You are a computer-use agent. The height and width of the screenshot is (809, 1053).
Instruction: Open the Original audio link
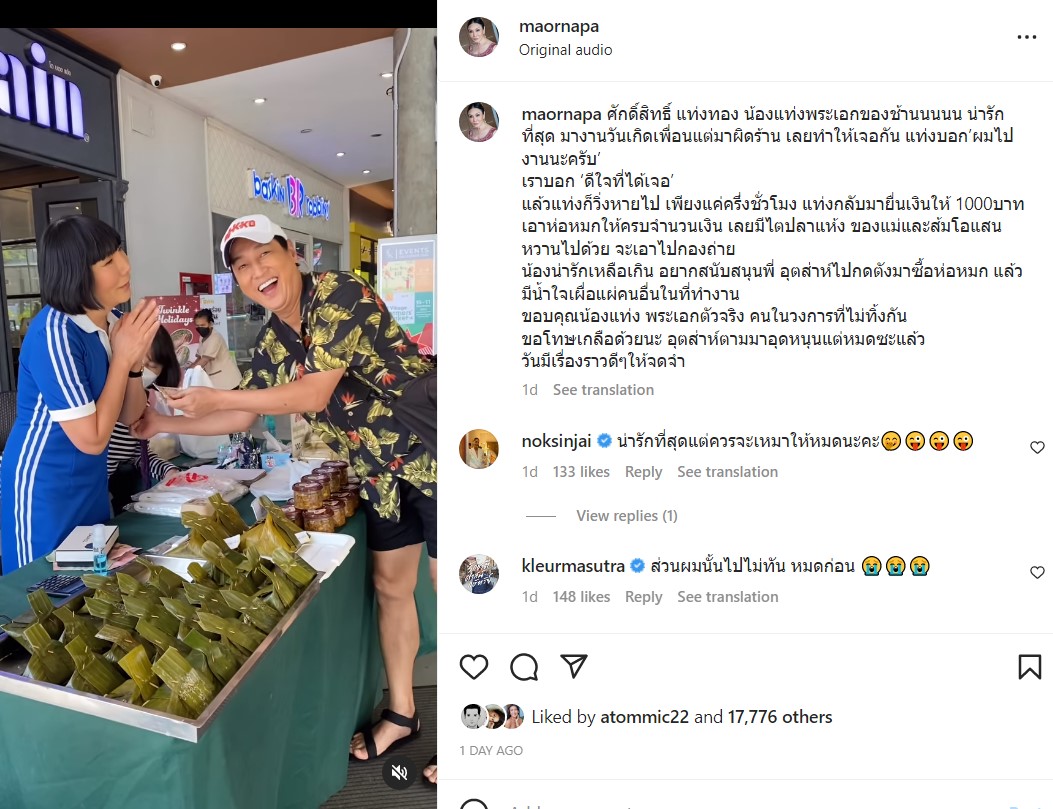pyautogui.click(x=565, y=50)
